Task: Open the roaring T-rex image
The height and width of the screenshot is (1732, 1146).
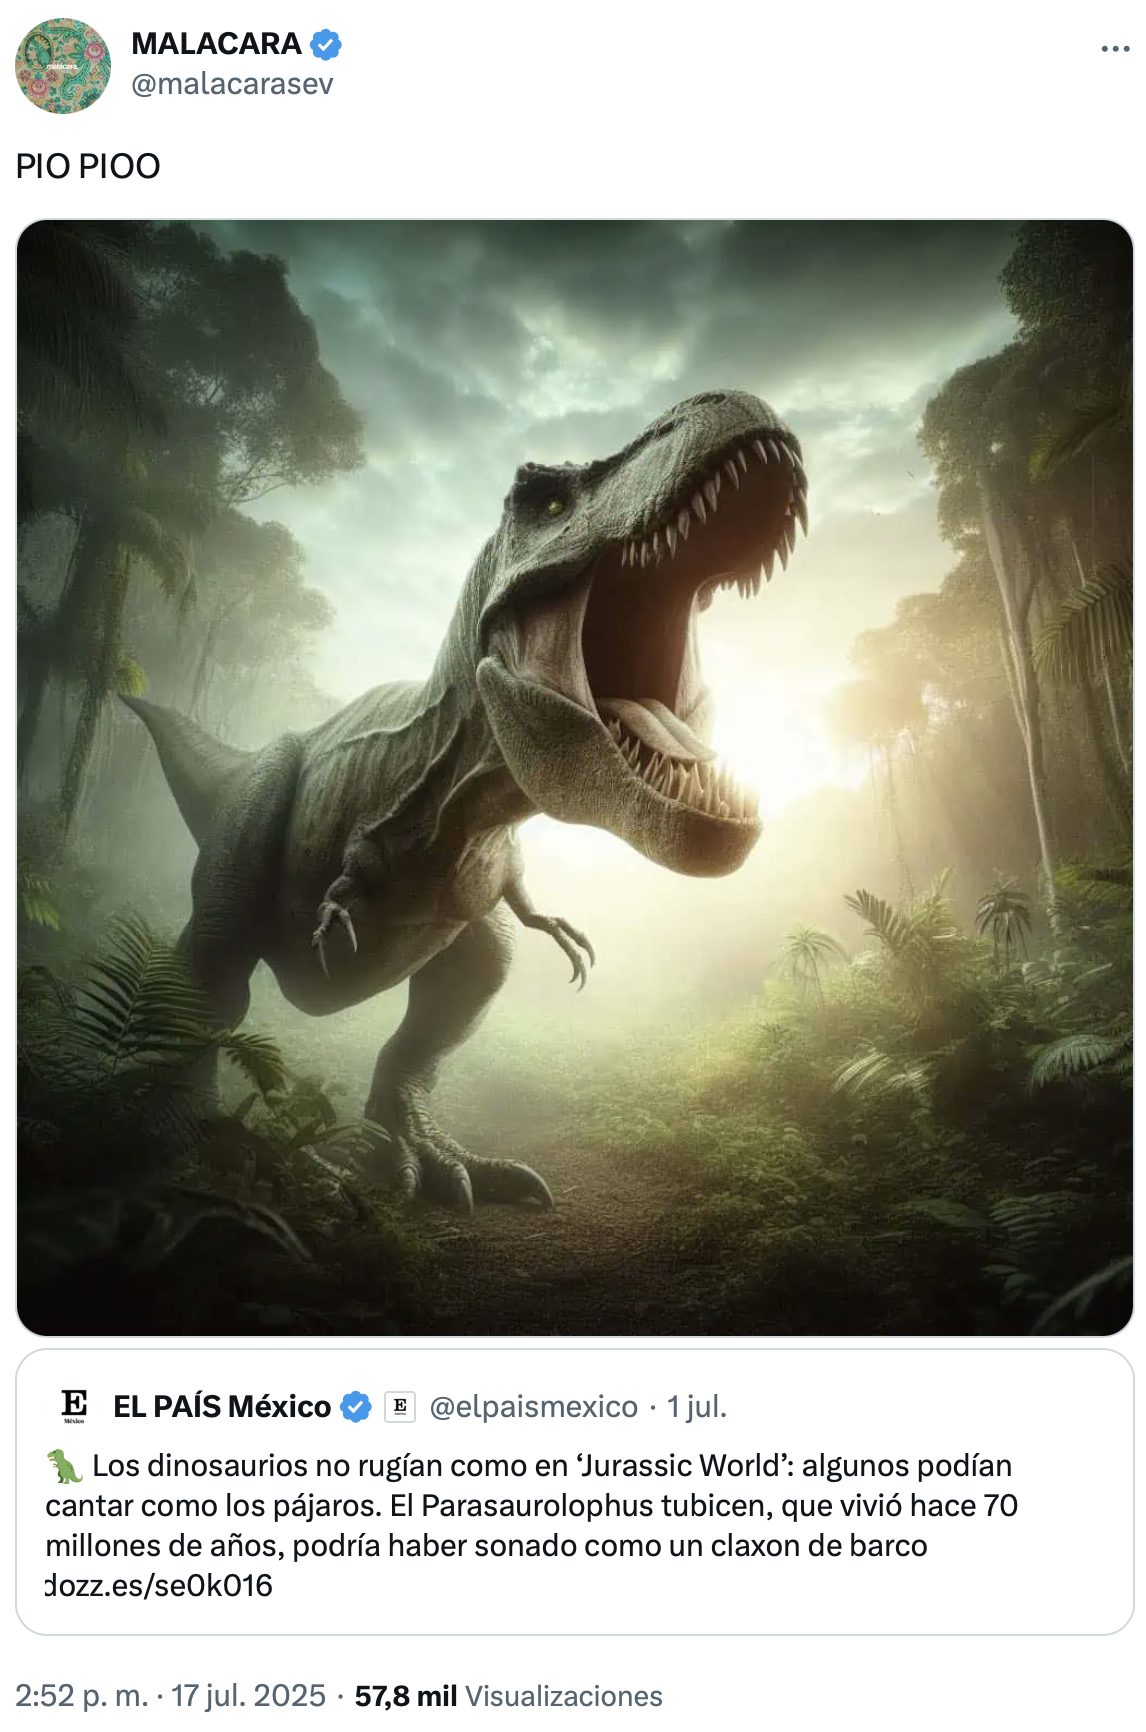Action: (574, 777)
